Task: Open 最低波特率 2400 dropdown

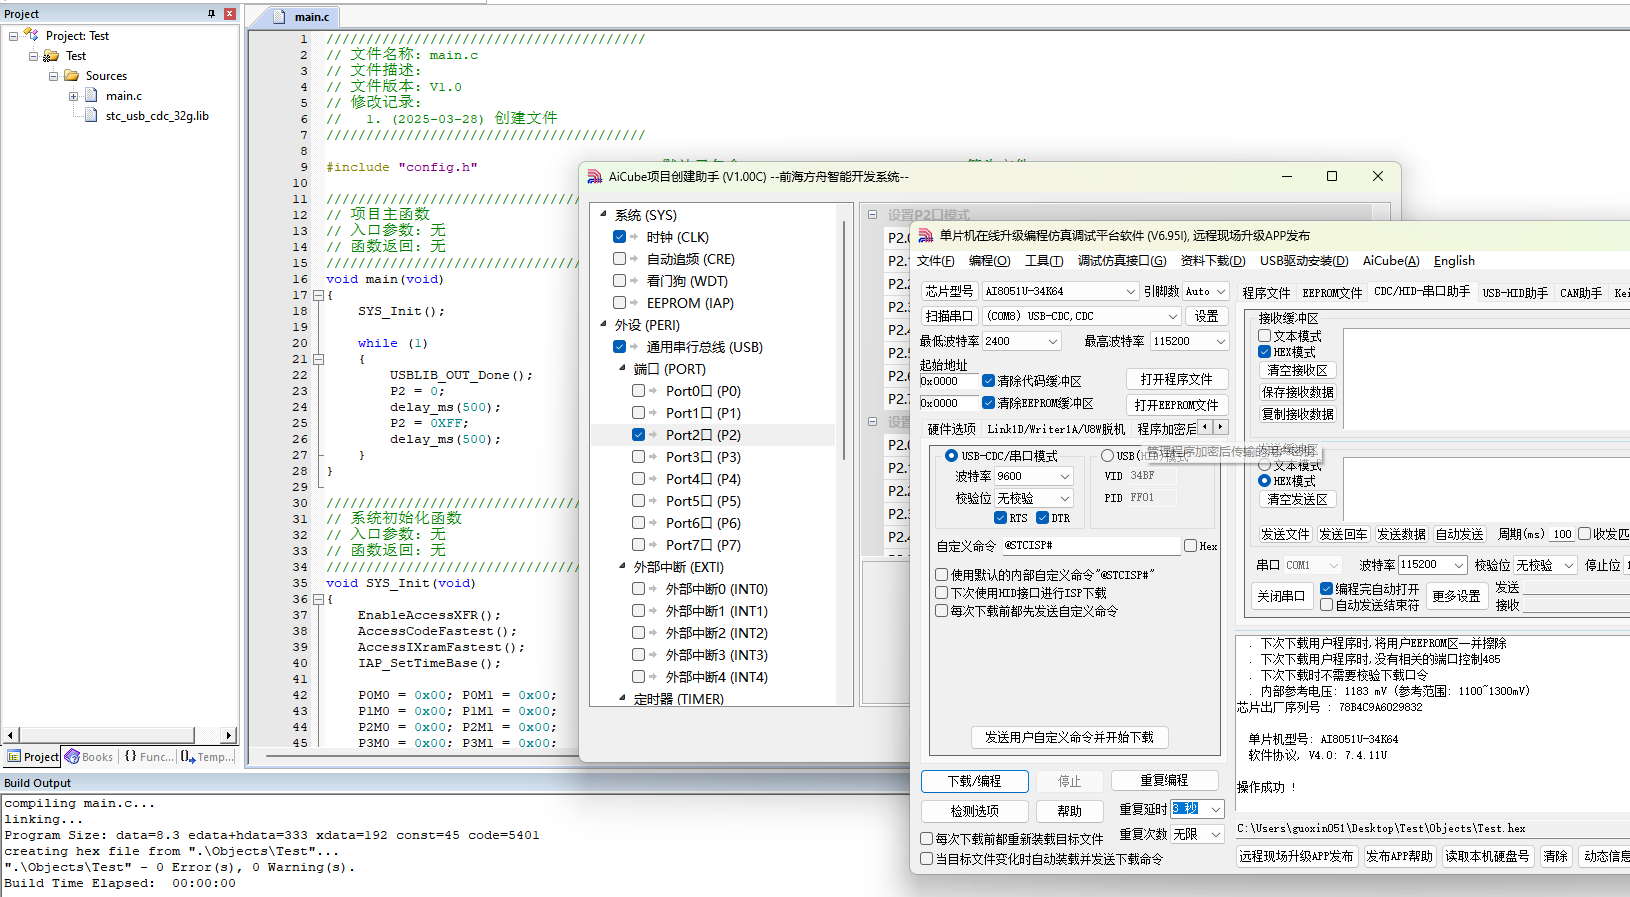Action: tap(1053, 342)
